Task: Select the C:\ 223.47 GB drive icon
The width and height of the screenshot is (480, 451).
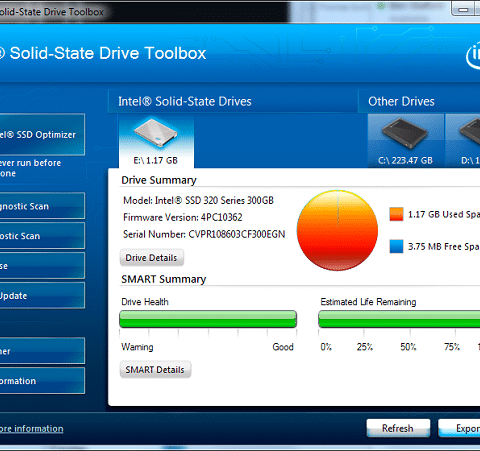Action: [x=405, y=141]
